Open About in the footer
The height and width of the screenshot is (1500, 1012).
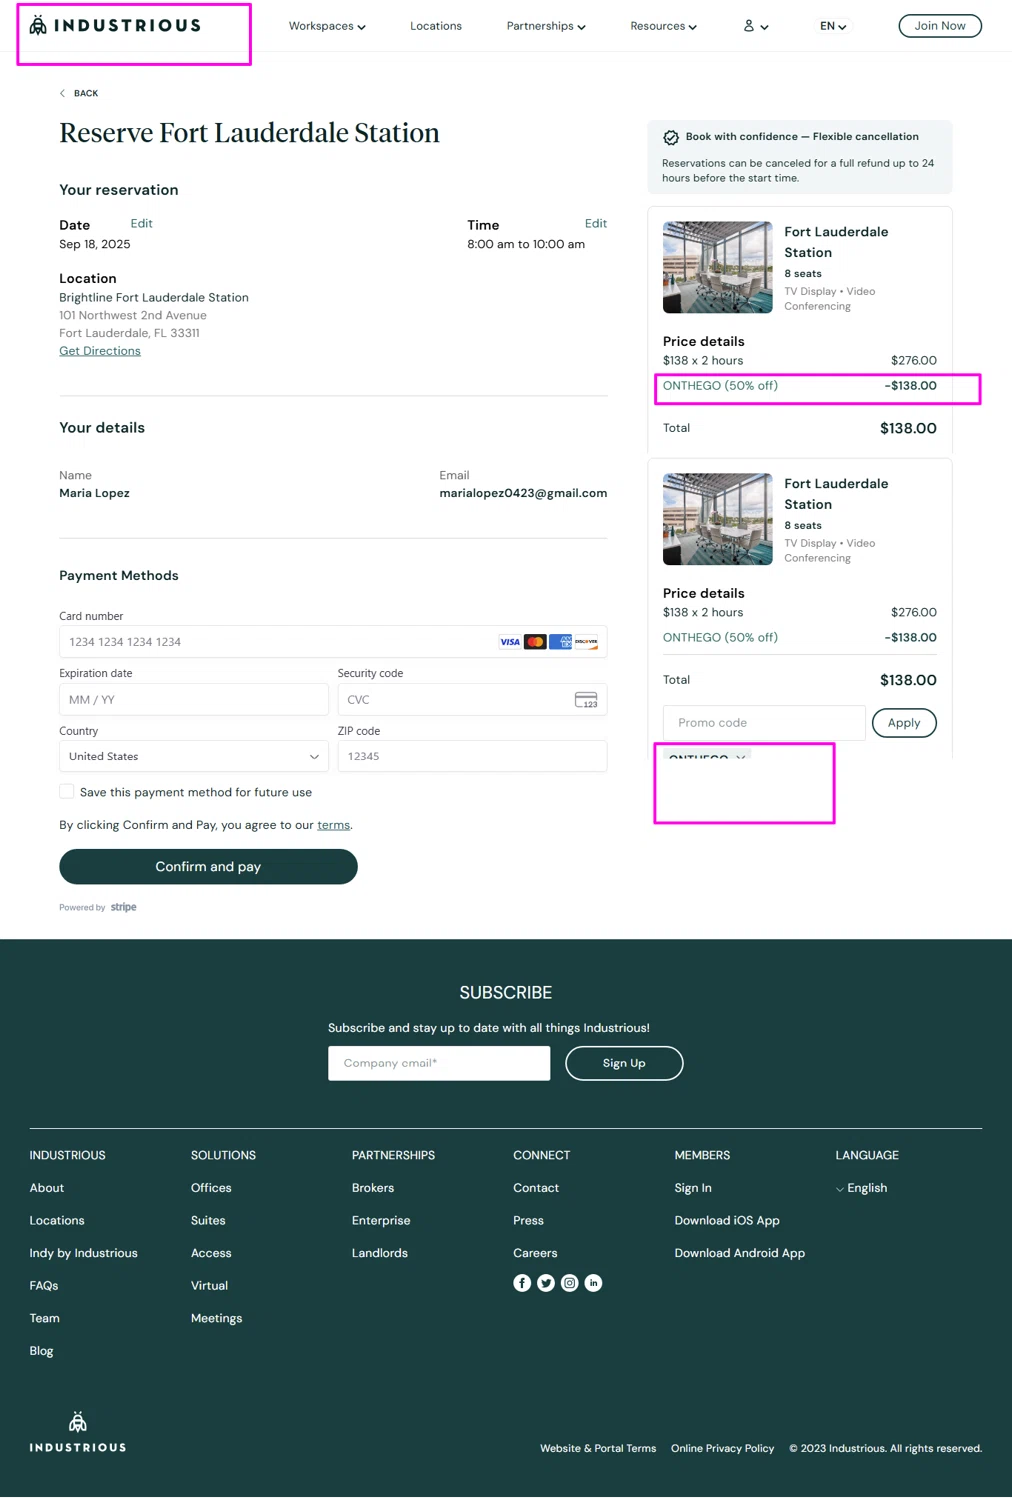point(47,1188)
